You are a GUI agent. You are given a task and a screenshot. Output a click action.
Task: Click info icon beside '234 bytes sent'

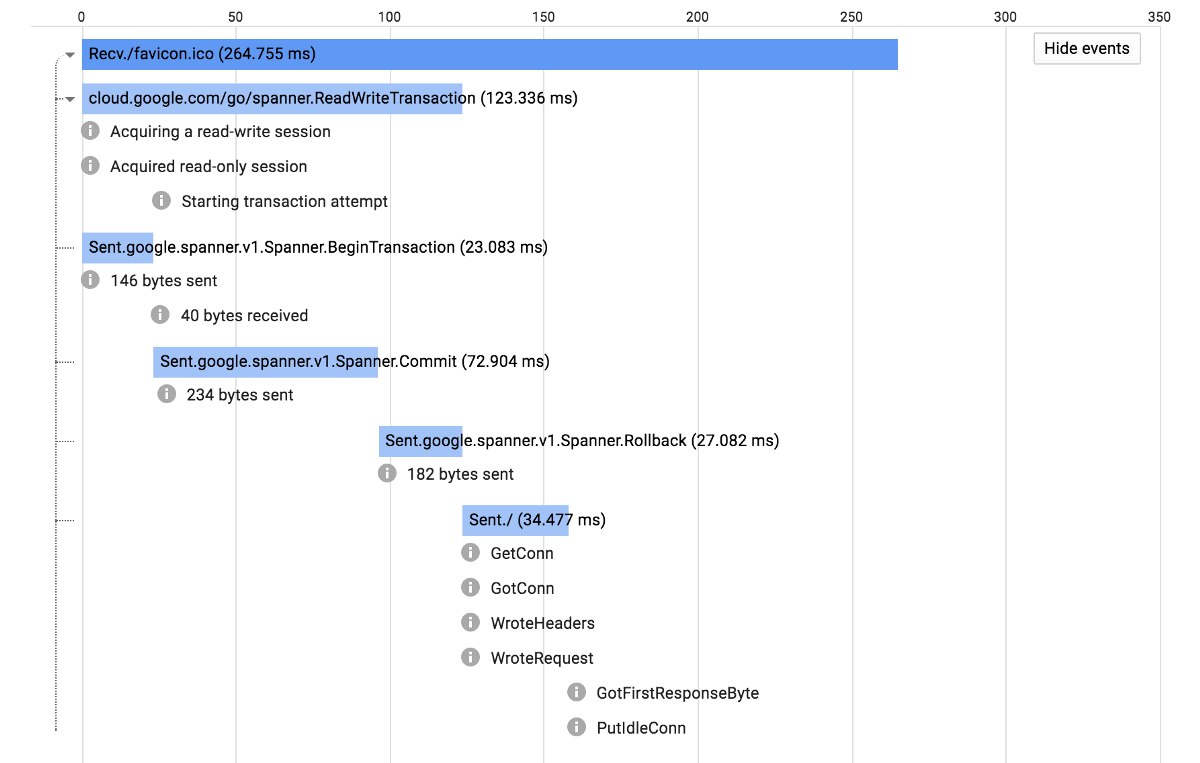tap(166, 394)
